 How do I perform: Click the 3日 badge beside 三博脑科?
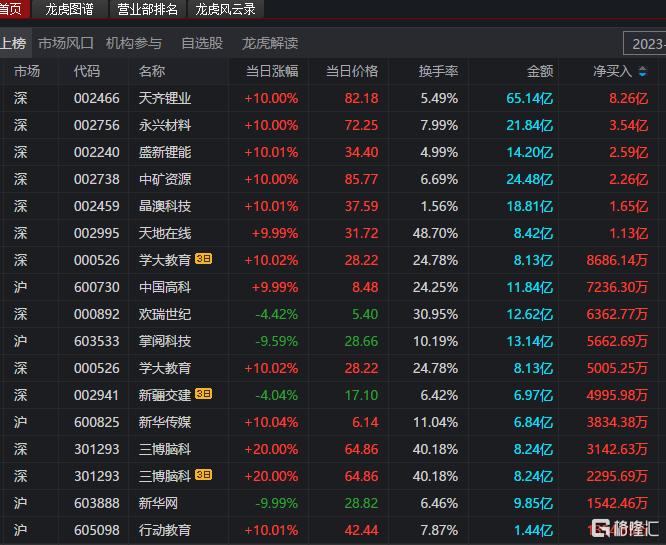pos(203,474)
